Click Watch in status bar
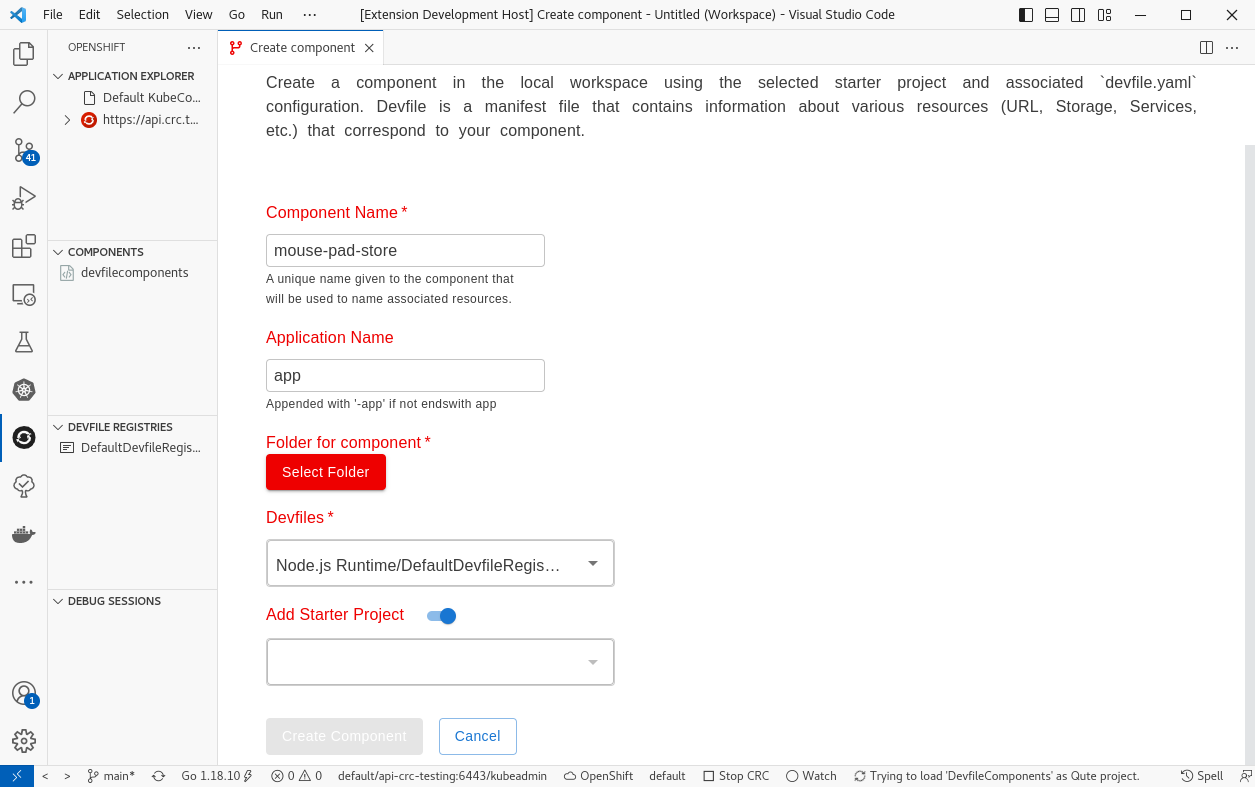 click(811, 776)
